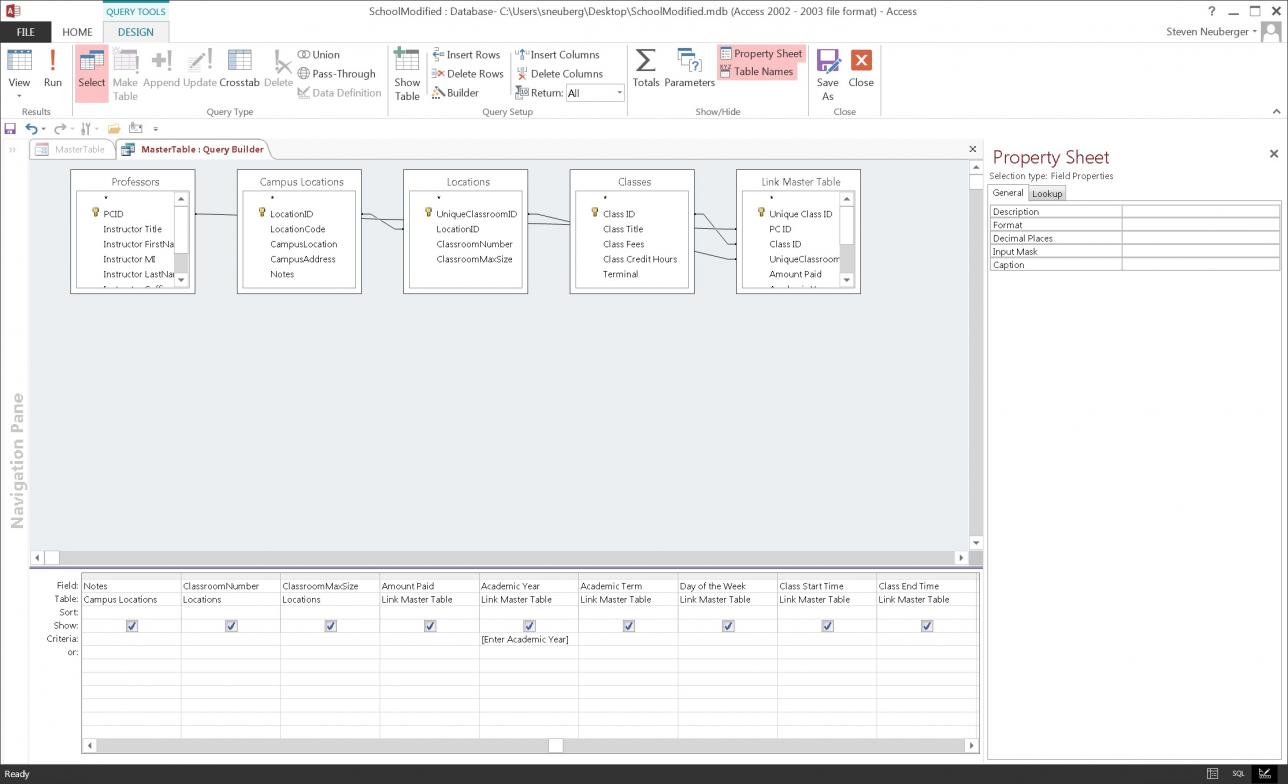Choose Make Table query type
This screenshot has width=1288, height=784.
coord(125,74)
